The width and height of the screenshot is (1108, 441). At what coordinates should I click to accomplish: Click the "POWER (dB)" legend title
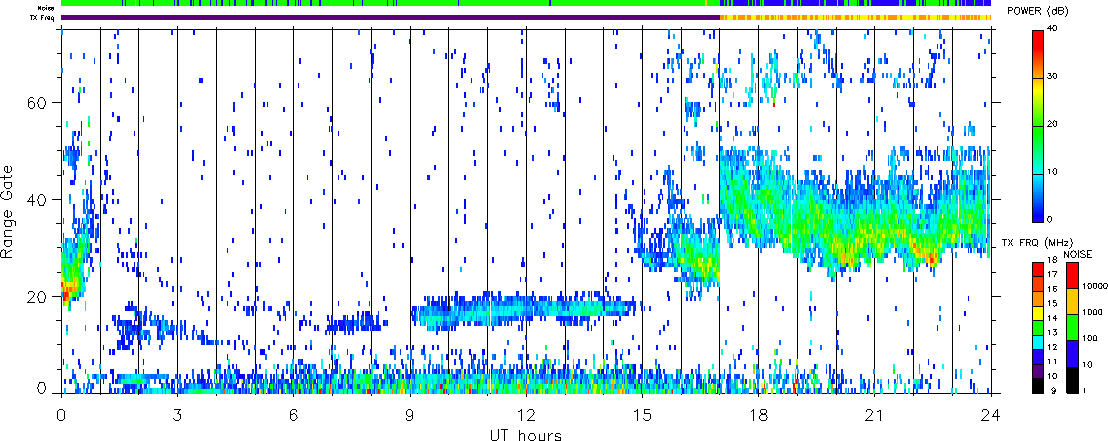coord(1039,11)
